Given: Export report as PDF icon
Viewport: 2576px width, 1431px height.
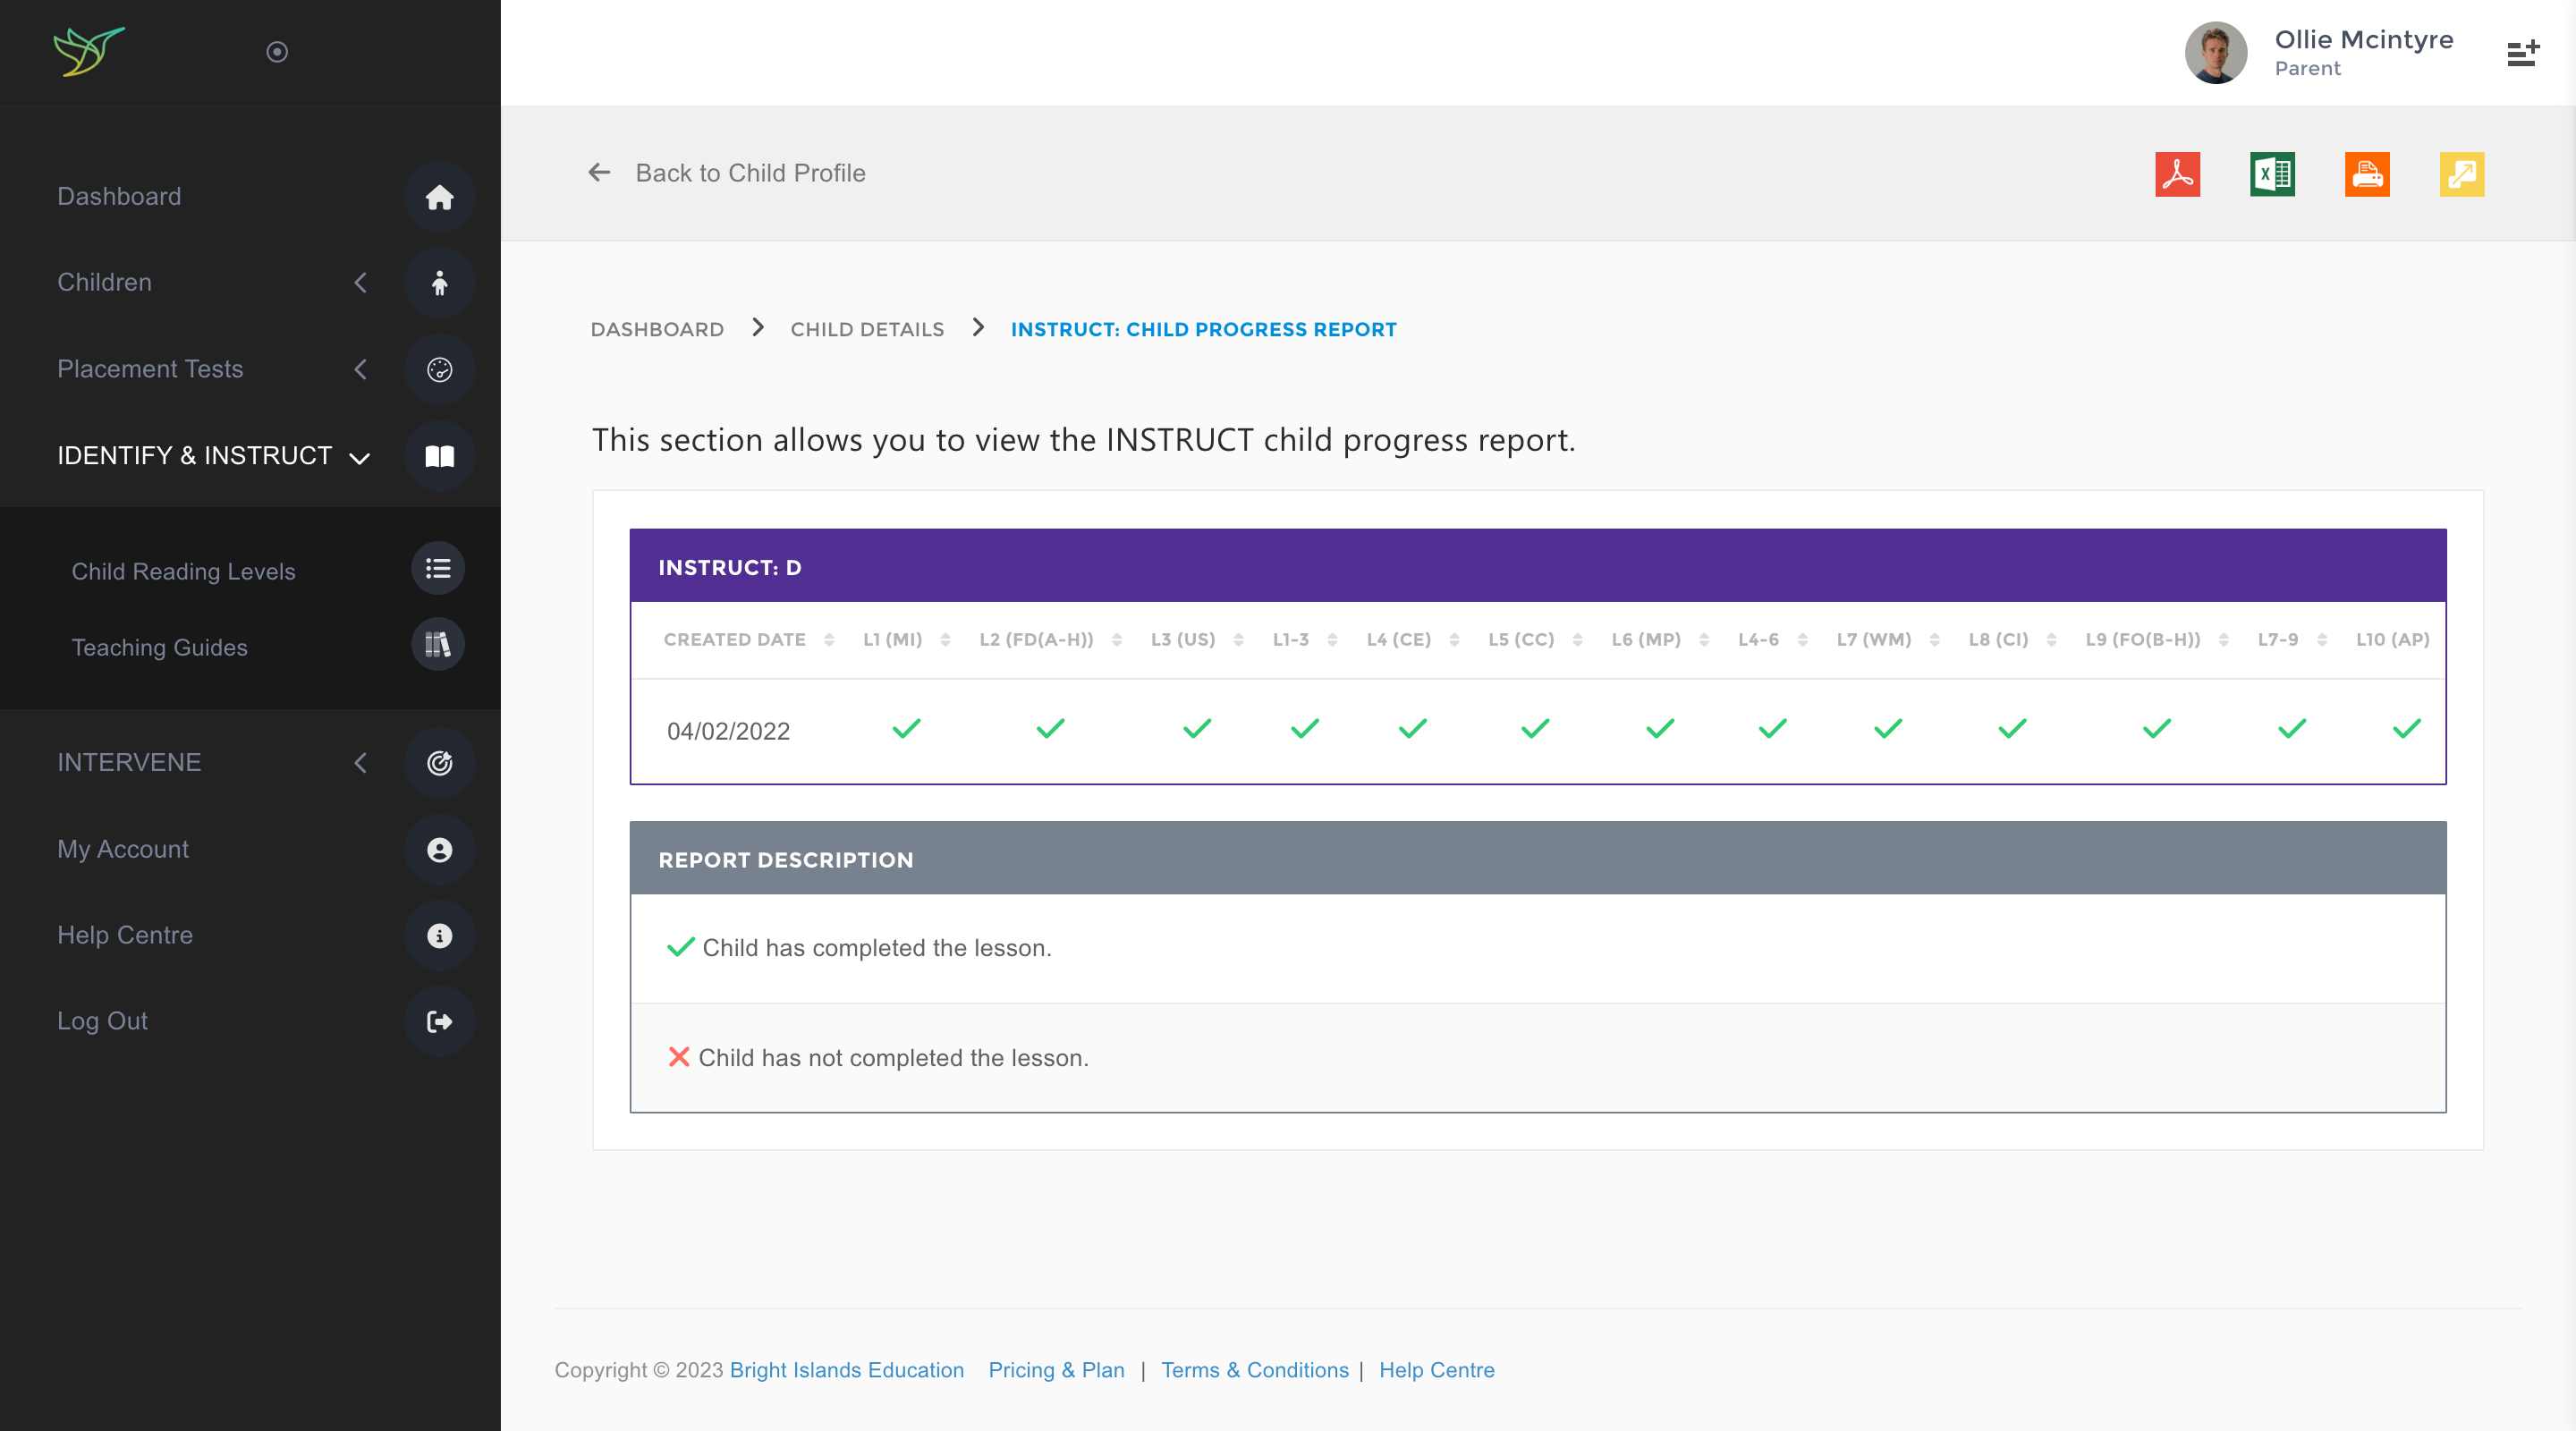Looking at the screenshot, I should tap(2177, 174).
